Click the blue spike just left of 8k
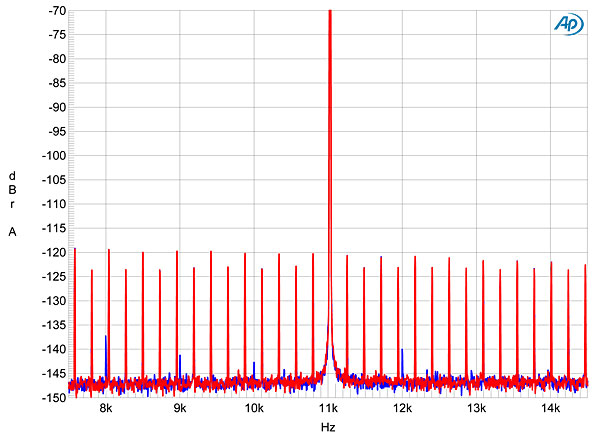Viewport: 600px width, 442px height. pyautogui.click(x=106, y=356)
